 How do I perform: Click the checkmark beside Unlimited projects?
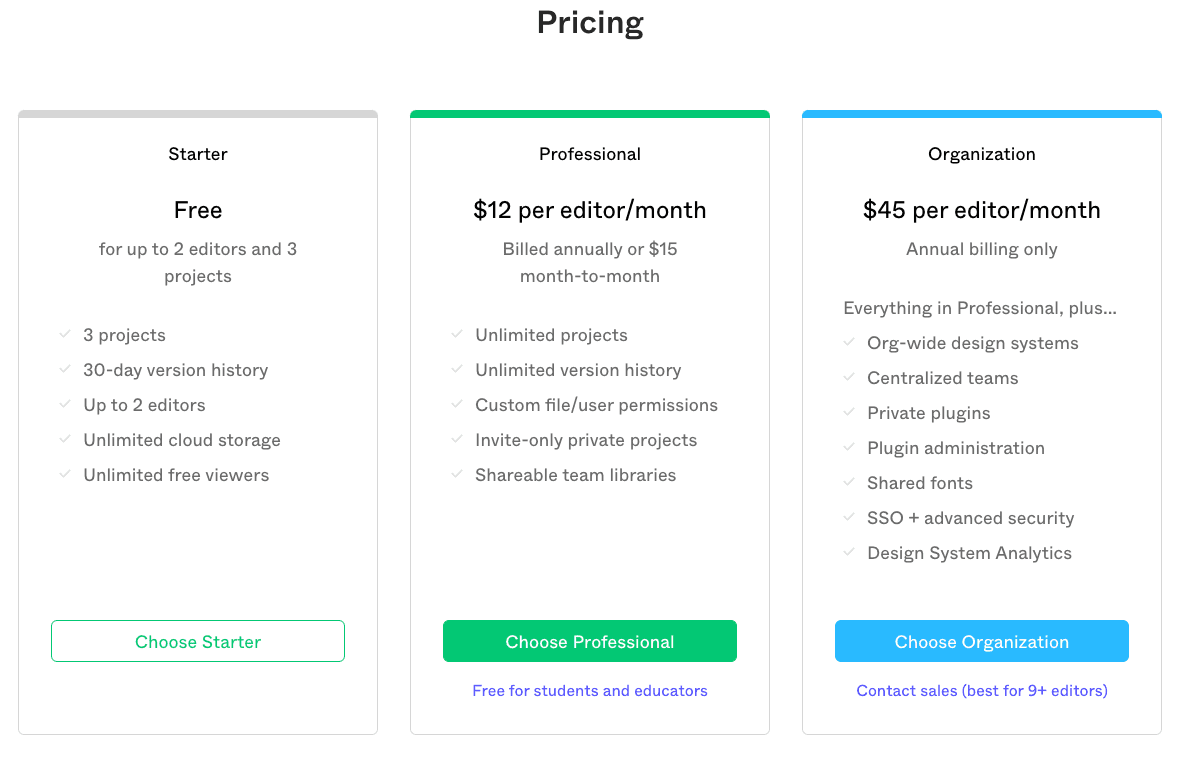pyautogui.click(x=457, y=335)
